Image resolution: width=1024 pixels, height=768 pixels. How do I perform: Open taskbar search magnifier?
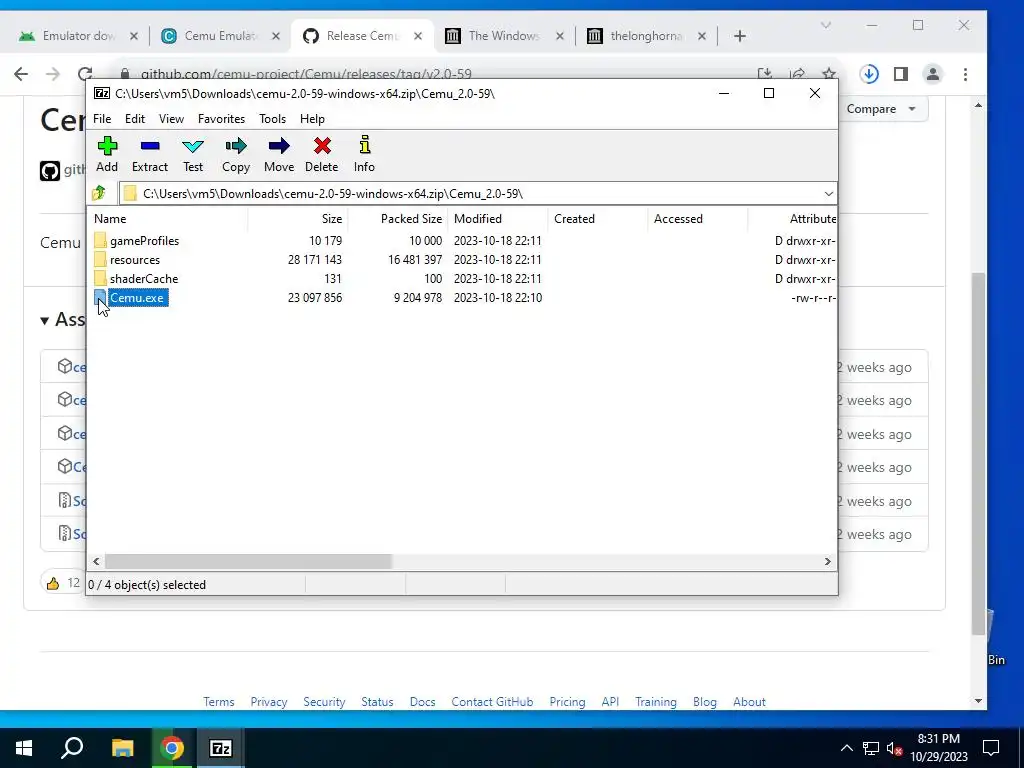72,748
